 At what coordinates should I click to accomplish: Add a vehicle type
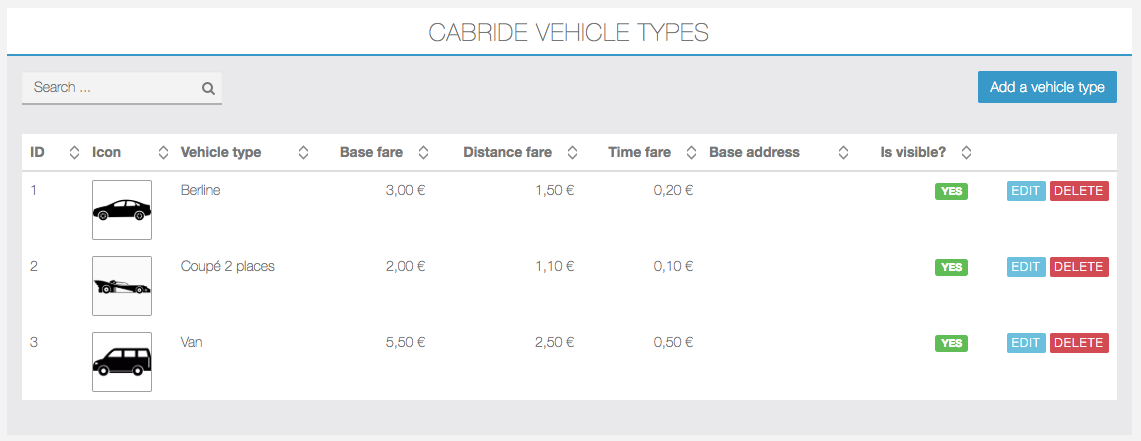click(x=1047, y=87)
